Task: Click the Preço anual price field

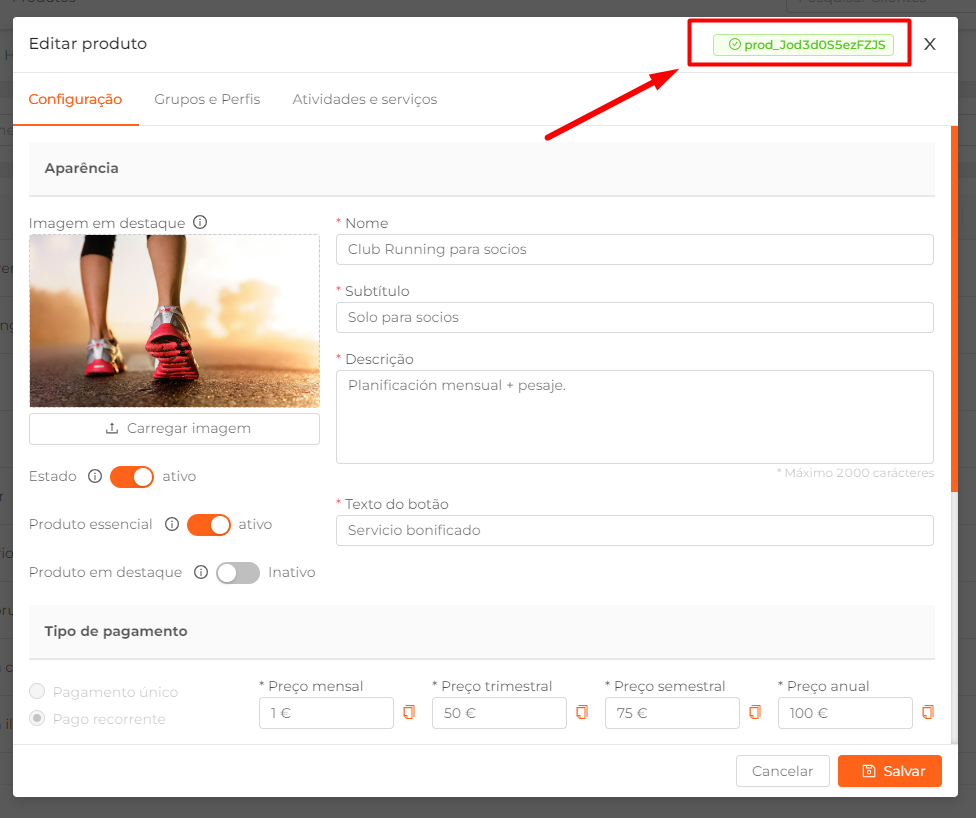Action: tap(845, 713)
